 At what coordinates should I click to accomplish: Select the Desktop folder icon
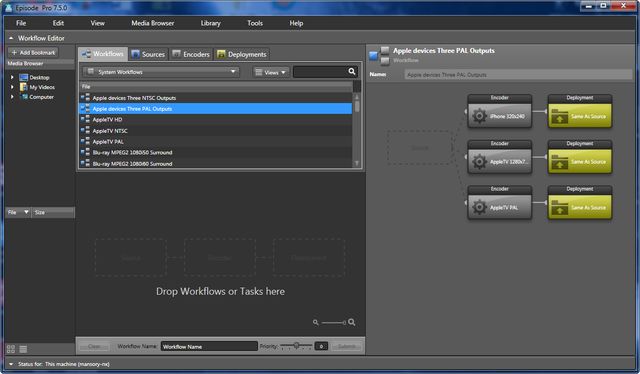(24, 77)
